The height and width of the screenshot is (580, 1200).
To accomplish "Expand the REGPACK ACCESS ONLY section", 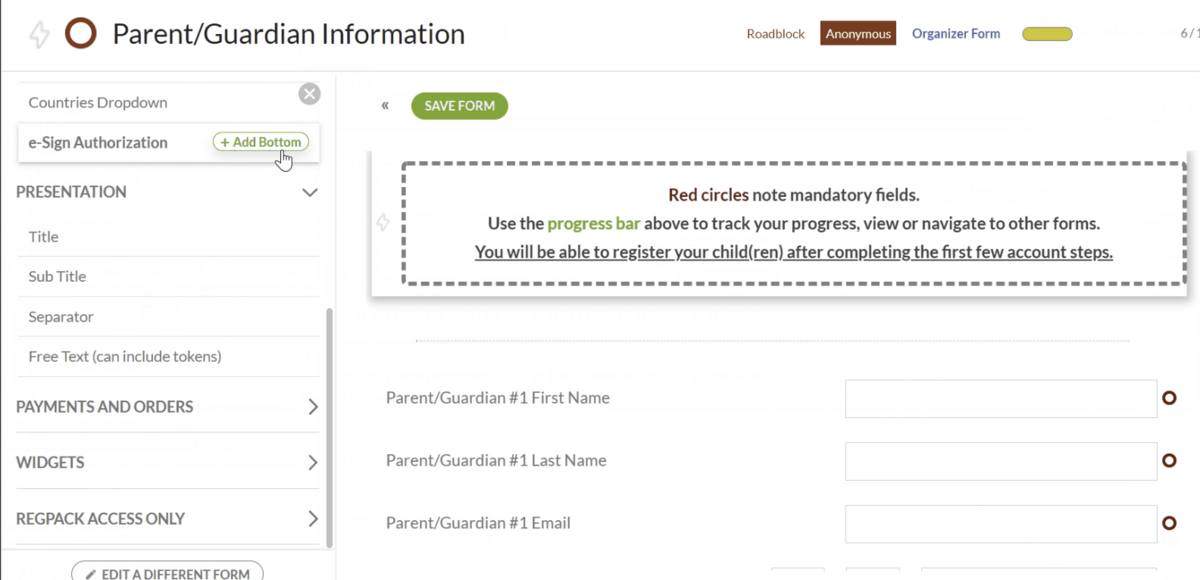I will click(312, 519).
